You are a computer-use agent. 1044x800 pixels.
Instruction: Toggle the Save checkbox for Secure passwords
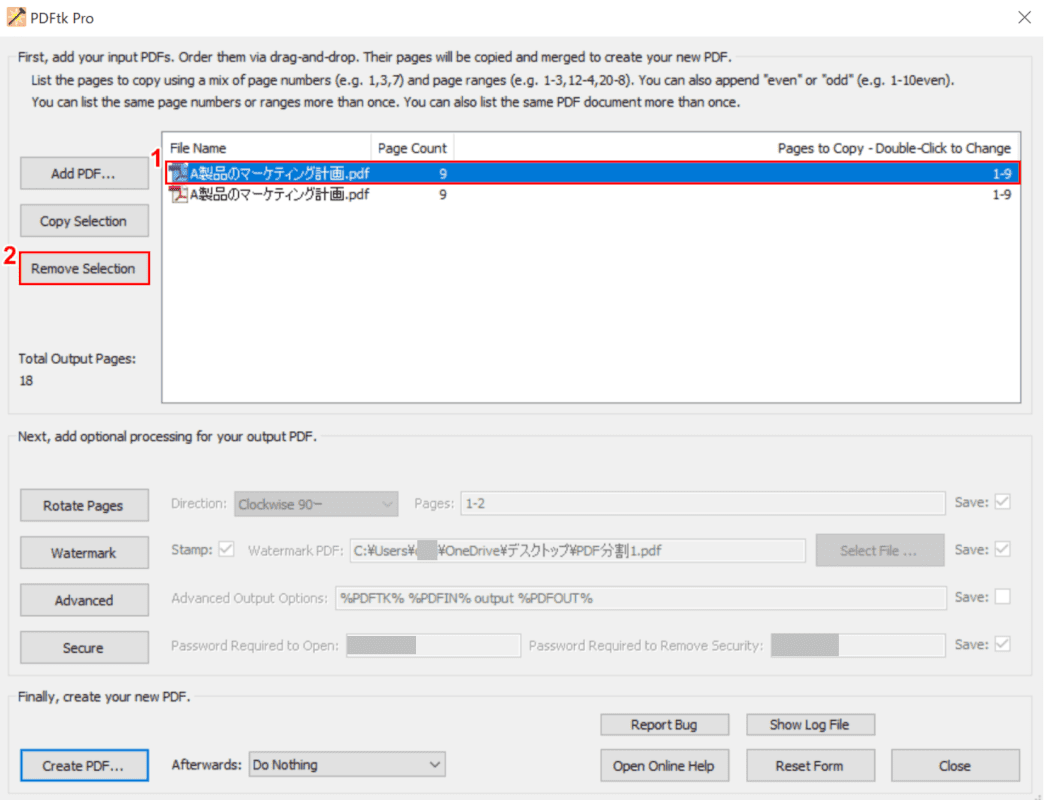click(x=1002, y=644)
